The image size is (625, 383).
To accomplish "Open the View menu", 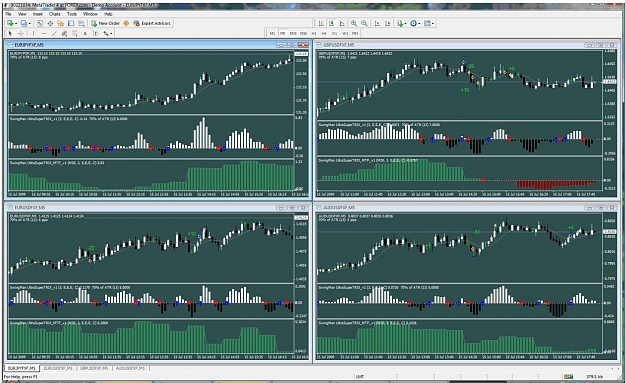I will click(x=22, y=14).
